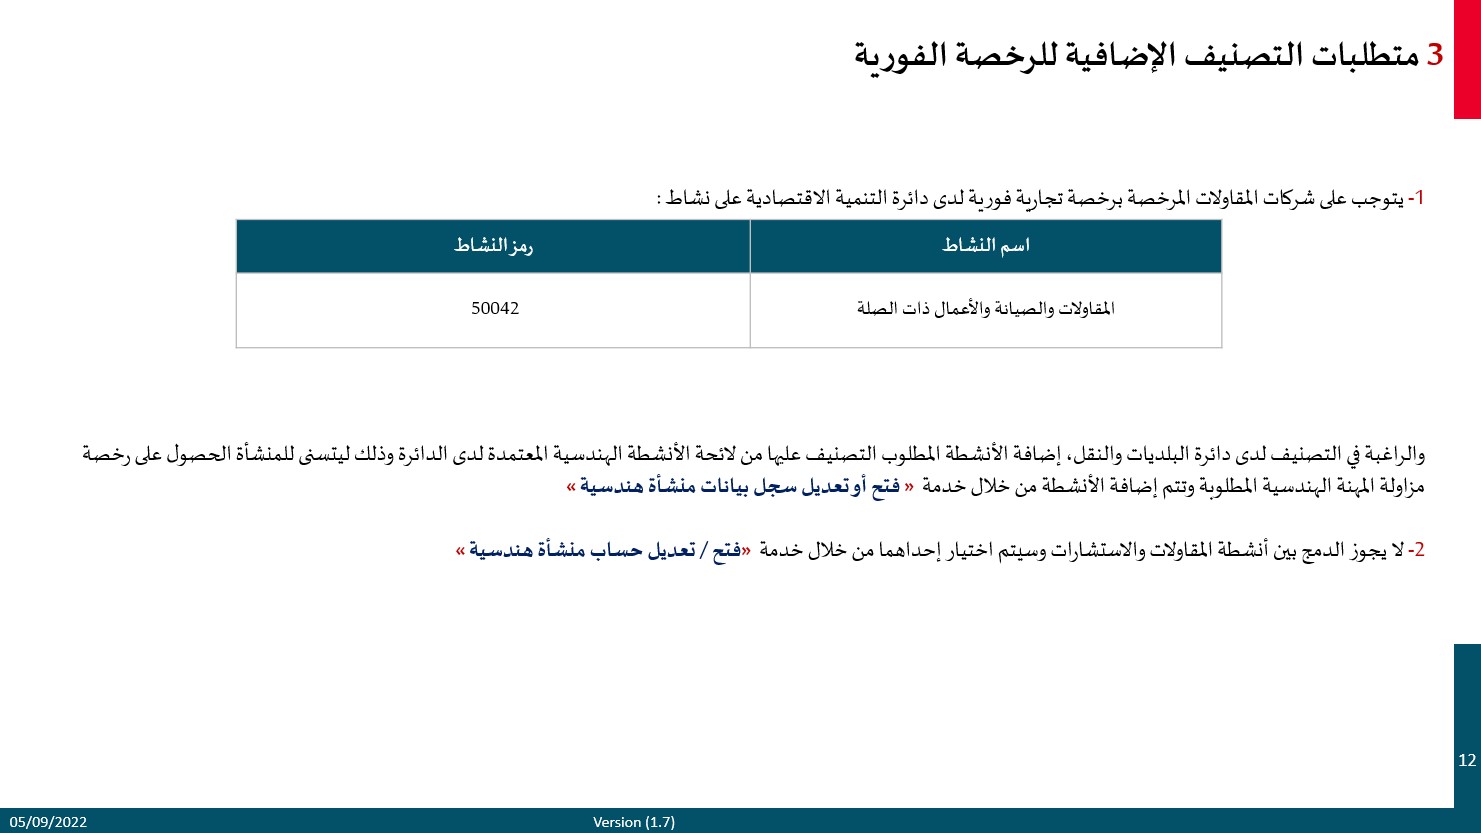This screenshot has width=1481, height=833.
Task: Click the red section number 3 in title
Action: point(1435,55)
